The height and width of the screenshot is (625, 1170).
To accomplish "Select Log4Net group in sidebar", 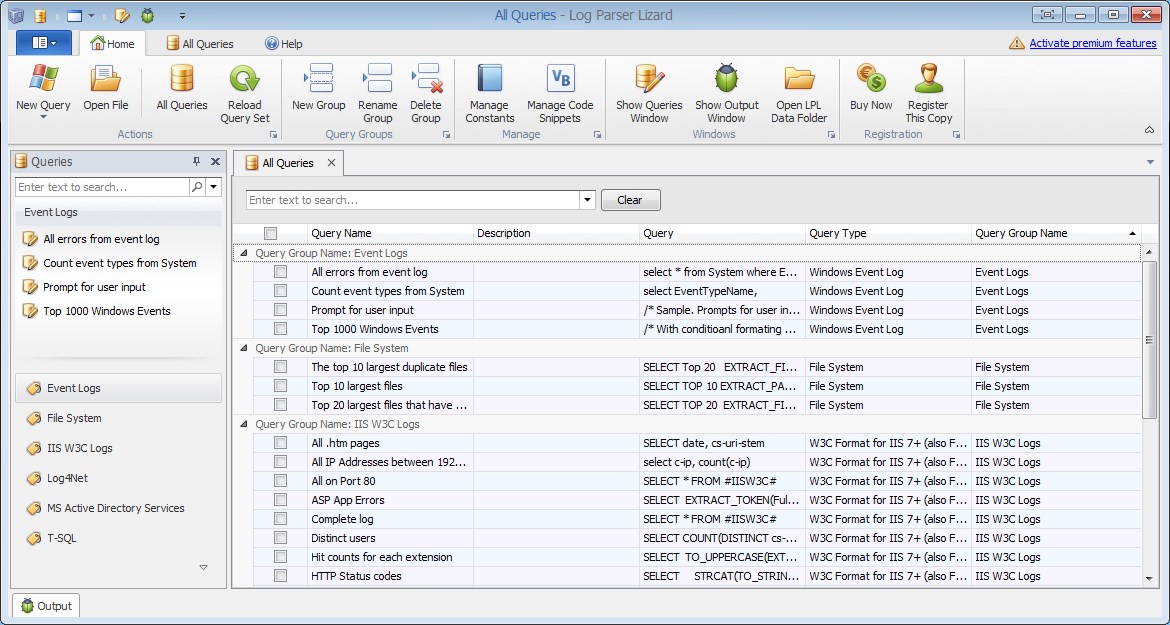I will click(119, 478).
